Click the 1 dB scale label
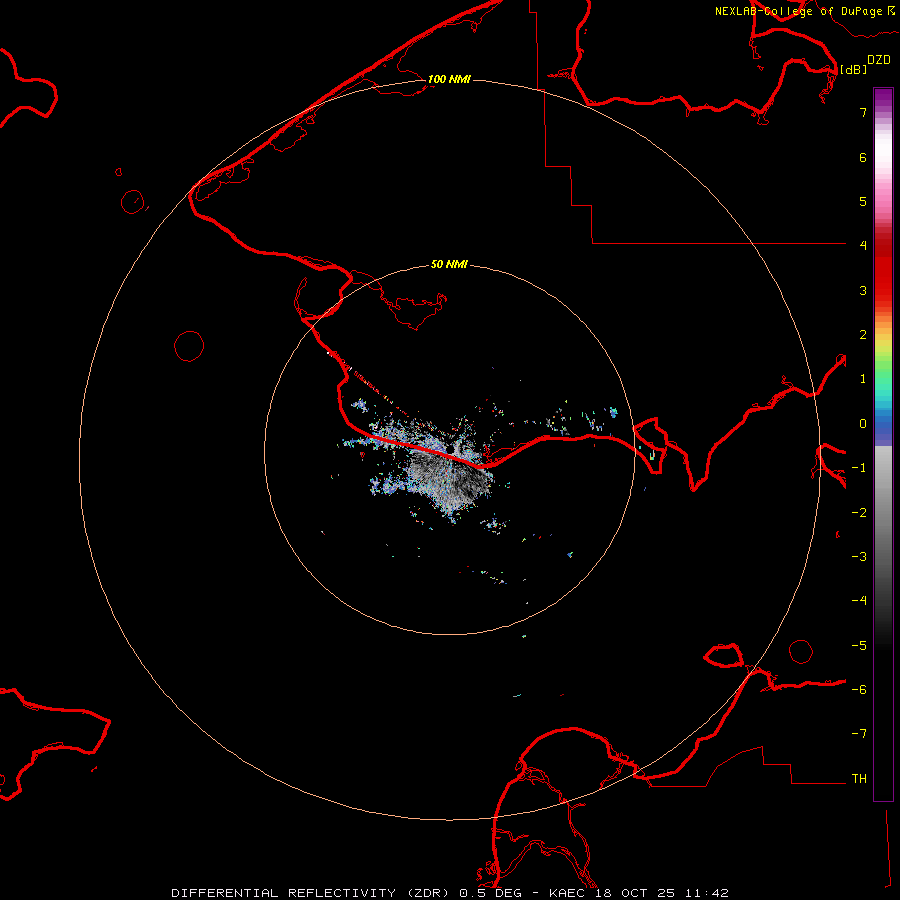Screen dimensions: 900x900 pyautogui.click(x=863, y=379)
